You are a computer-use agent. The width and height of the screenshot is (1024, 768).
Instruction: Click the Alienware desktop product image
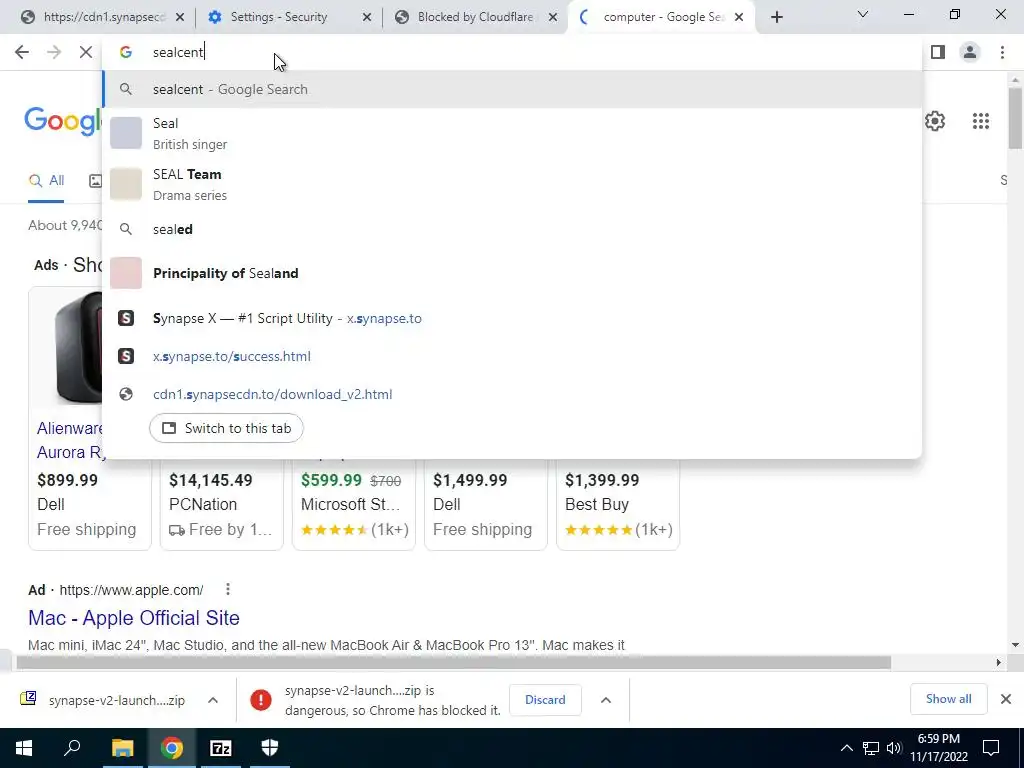tap(78, 348)
